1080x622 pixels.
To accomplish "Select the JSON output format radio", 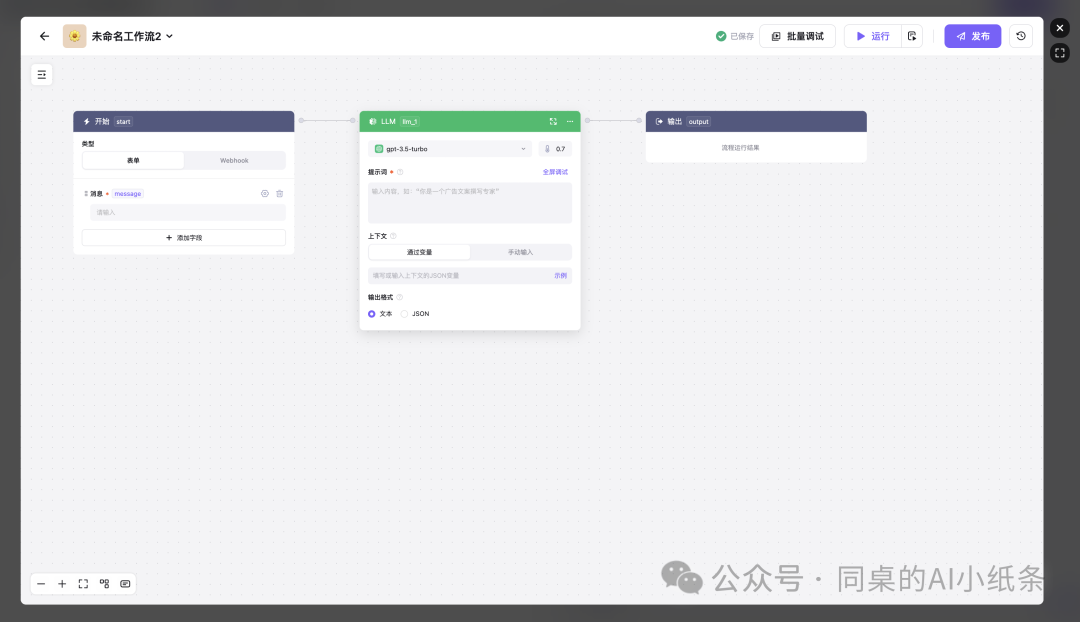I will pyautogui.click(x=405, y=314).
